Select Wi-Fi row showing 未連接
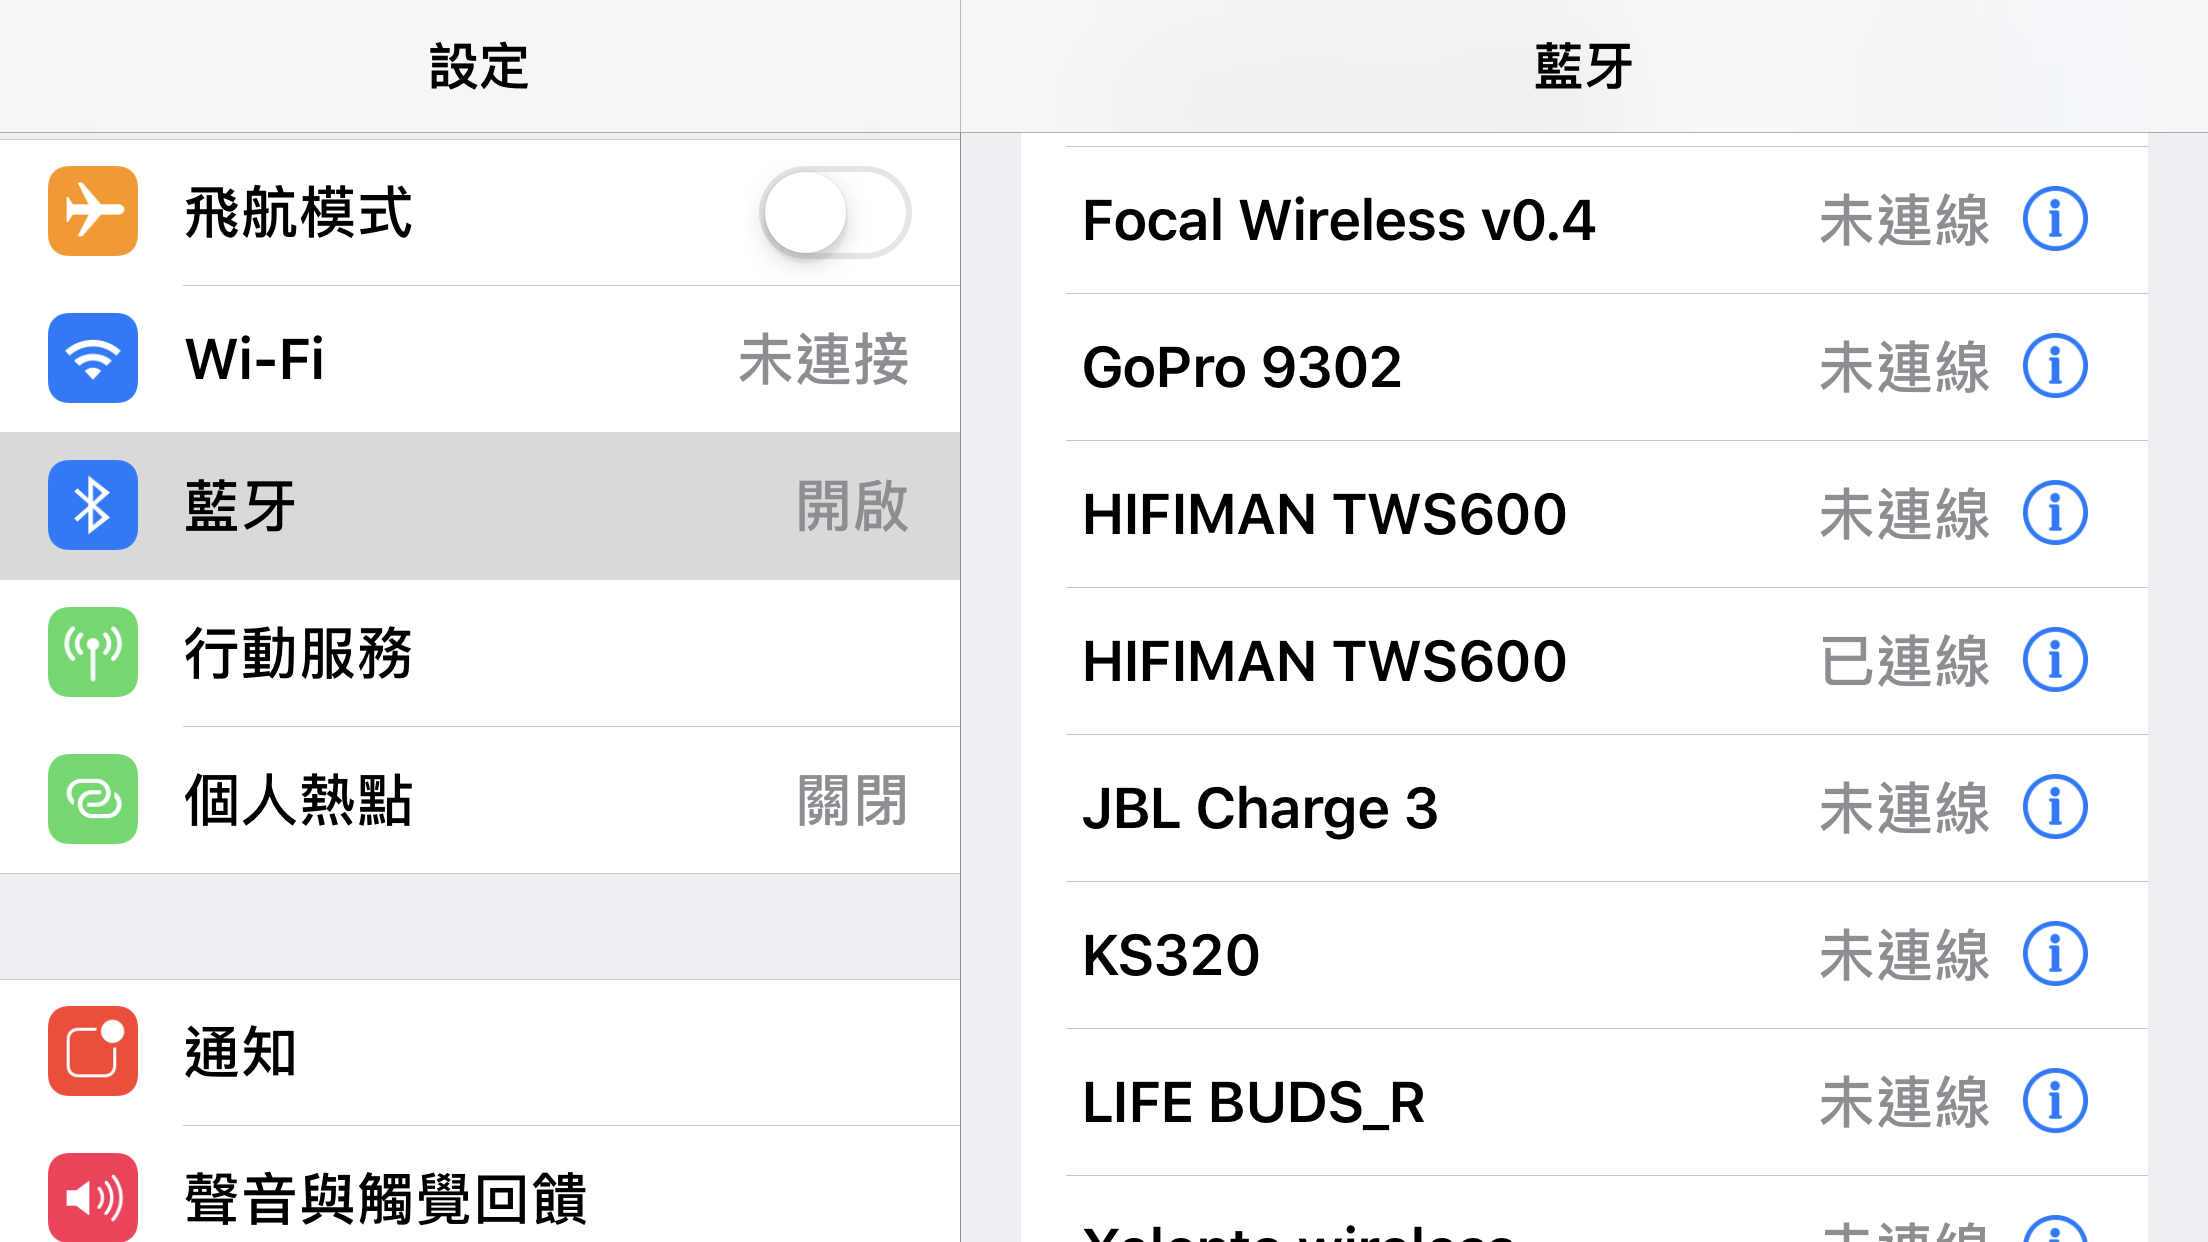Image resolution: width=2208 pixels, height=1242 pixels. click(x=480, y=359)
